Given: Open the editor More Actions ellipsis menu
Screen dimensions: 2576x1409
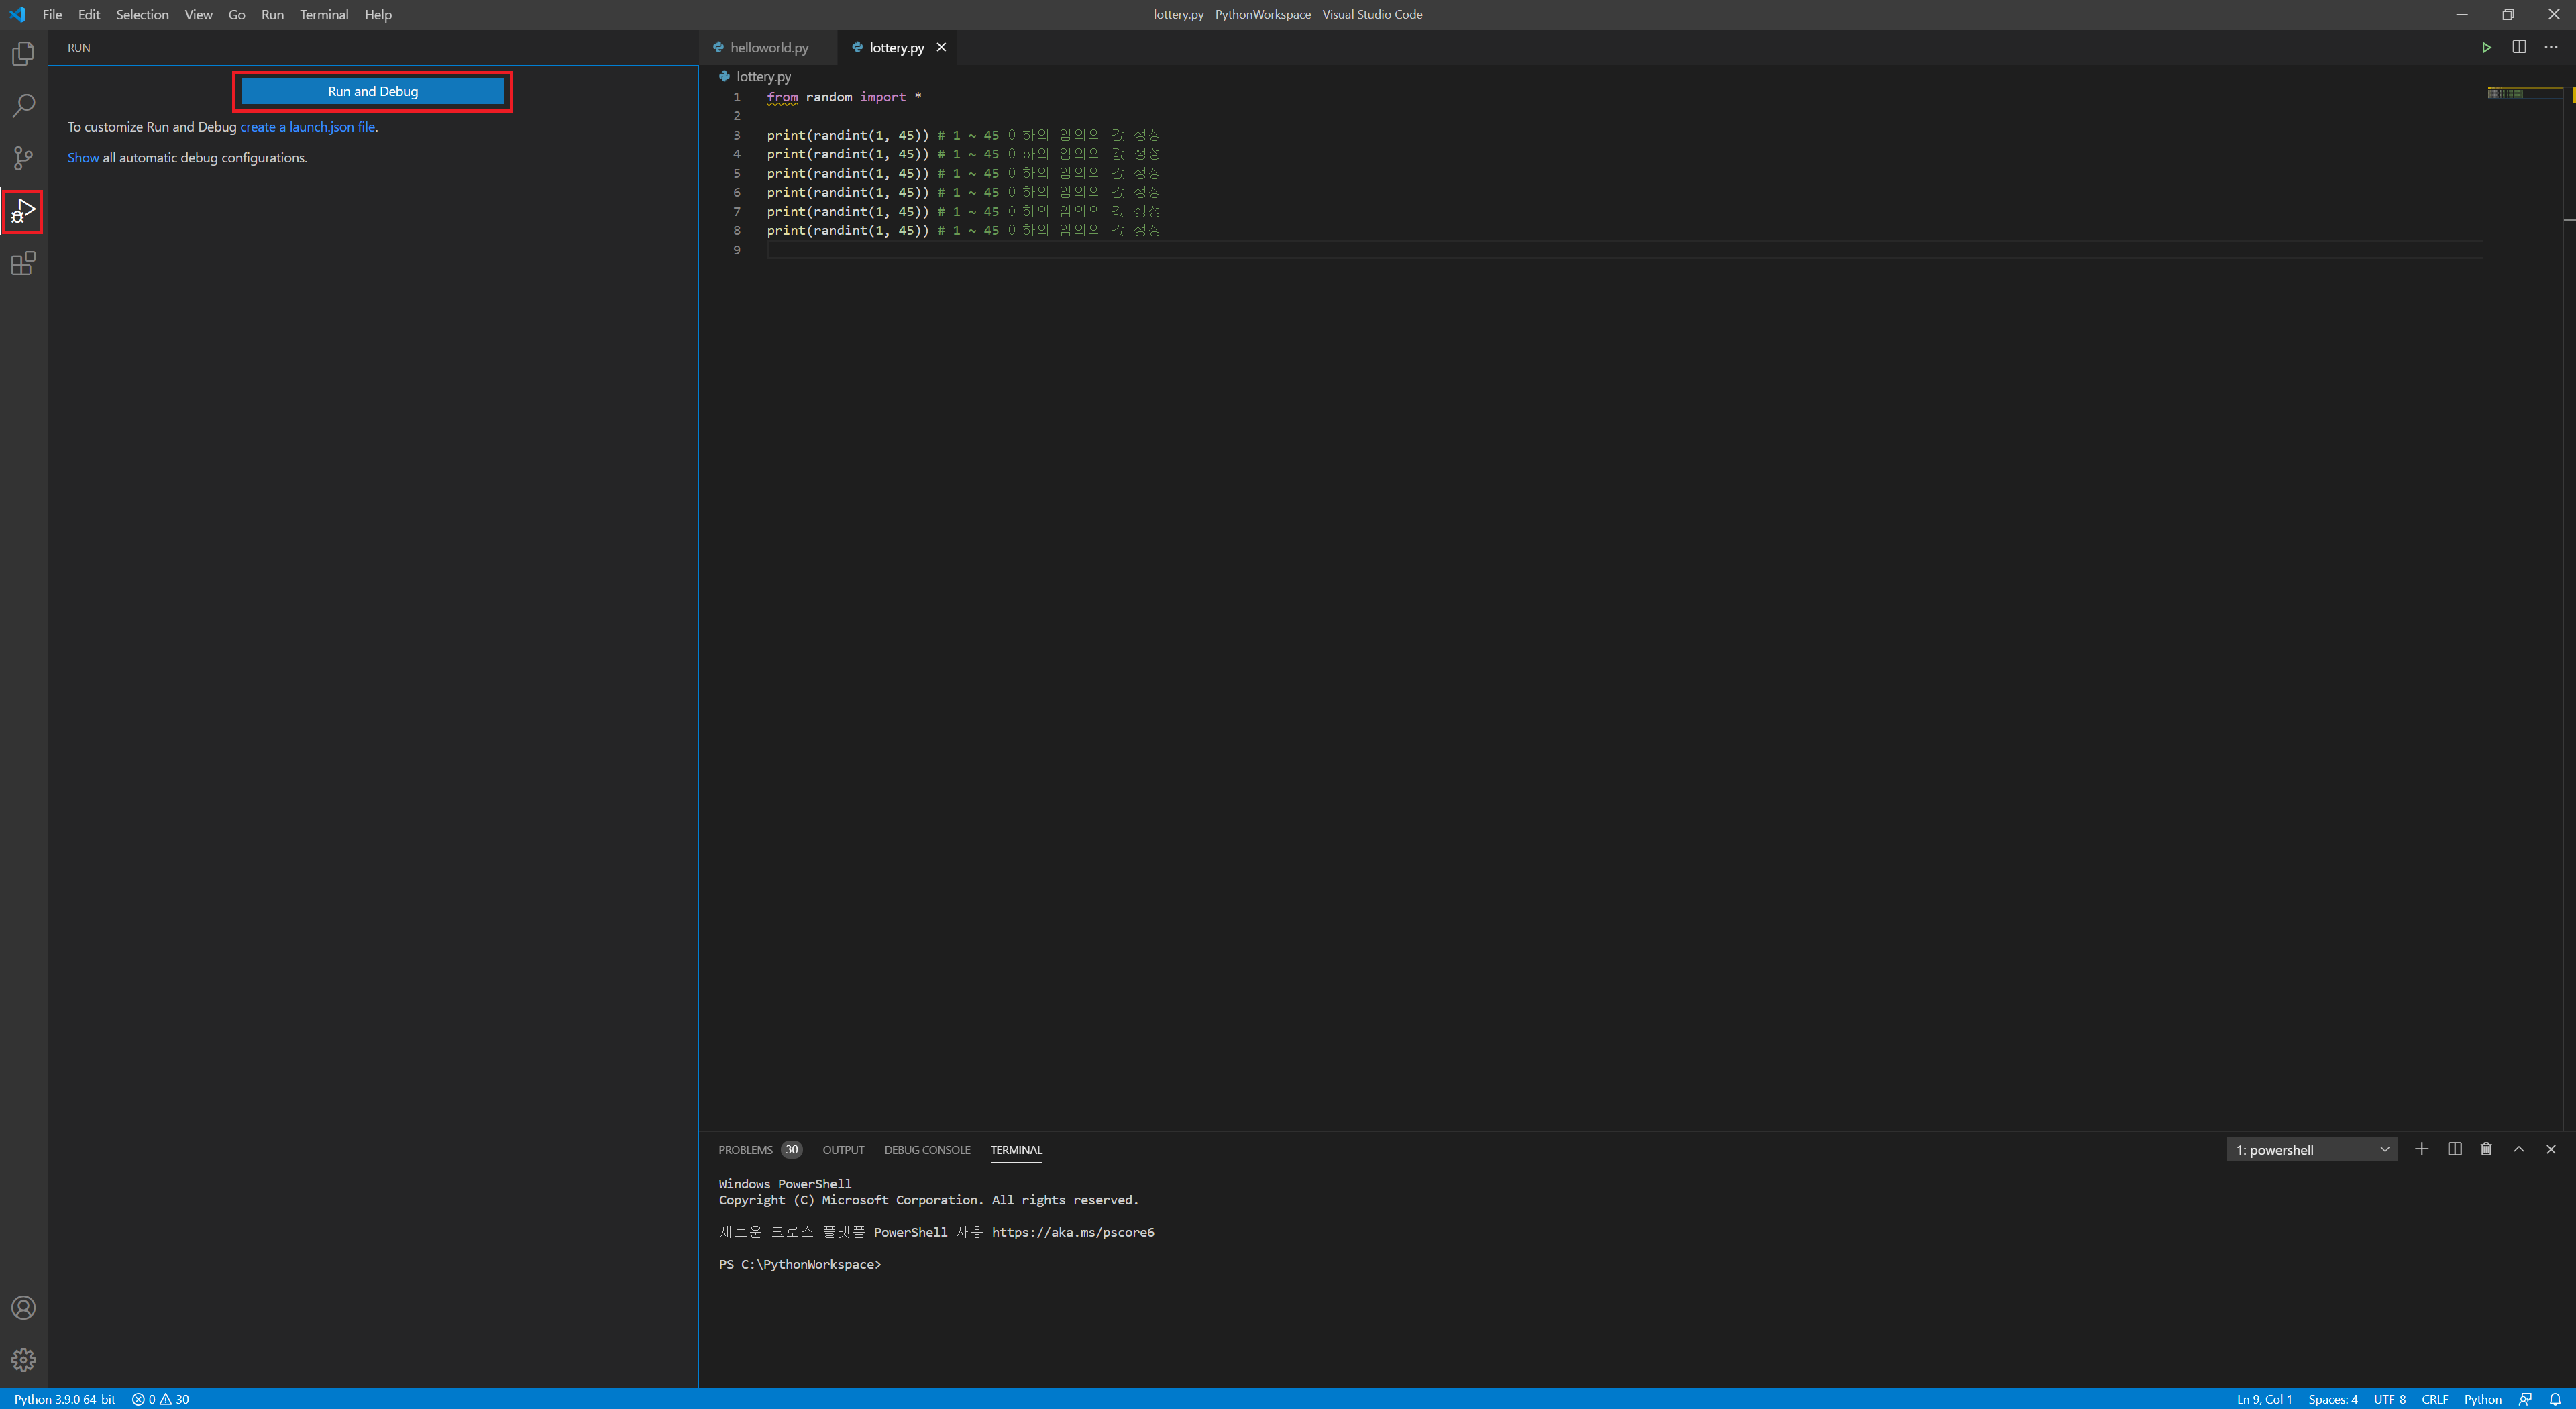Looking at the screenshot, I should (2551, 47).
